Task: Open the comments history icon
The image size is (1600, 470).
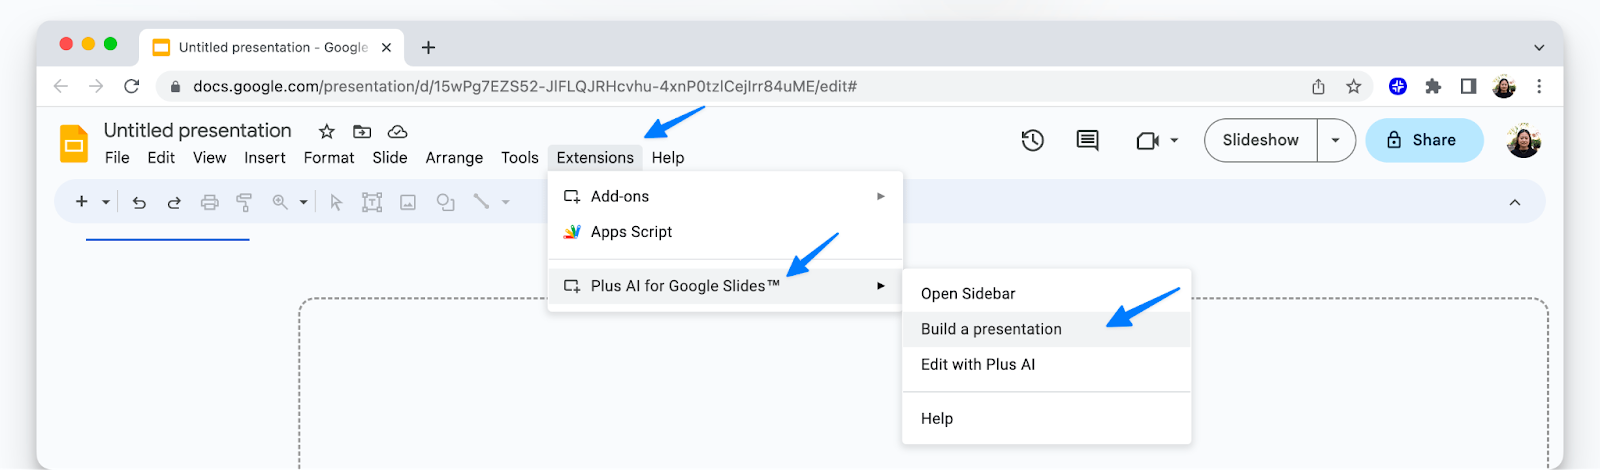Action: 1087,141
